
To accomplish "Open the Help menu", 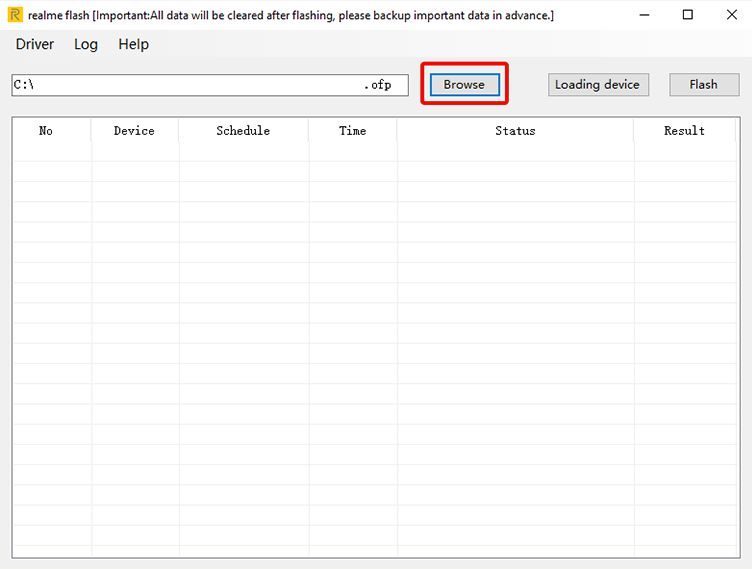I will pos(133,44).
